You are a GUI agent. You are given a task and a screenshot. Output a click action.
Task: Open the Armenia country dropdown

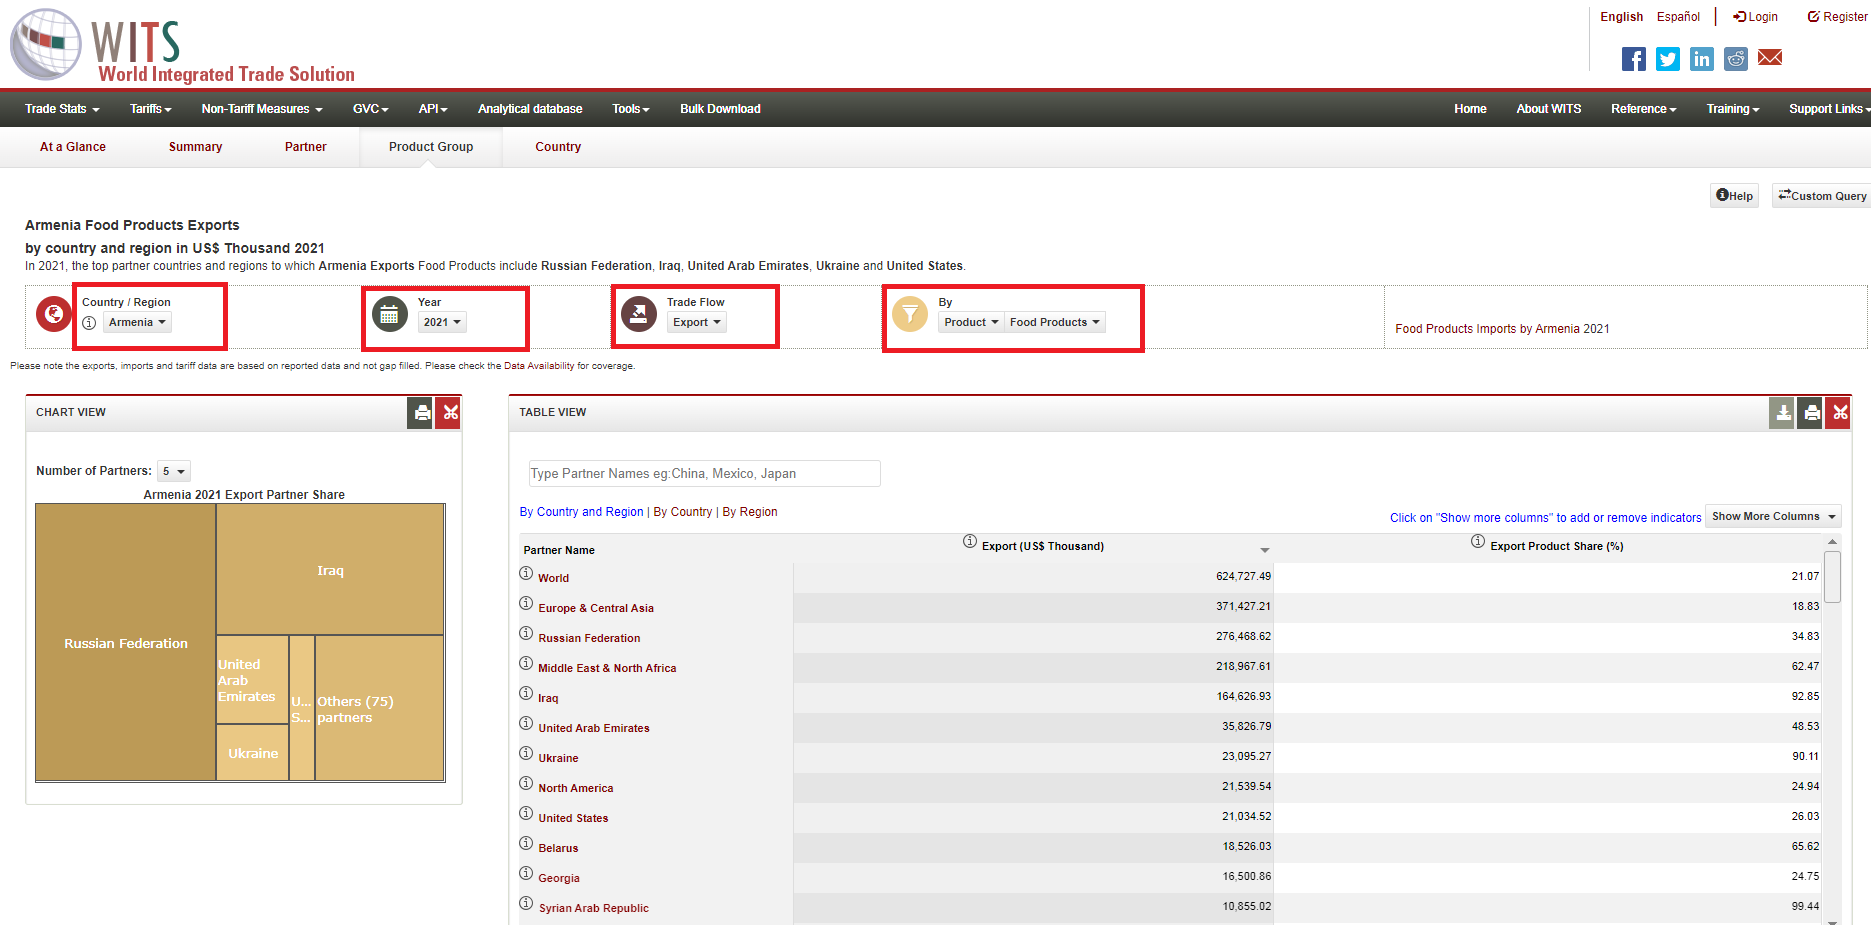[x=138, y=322]
